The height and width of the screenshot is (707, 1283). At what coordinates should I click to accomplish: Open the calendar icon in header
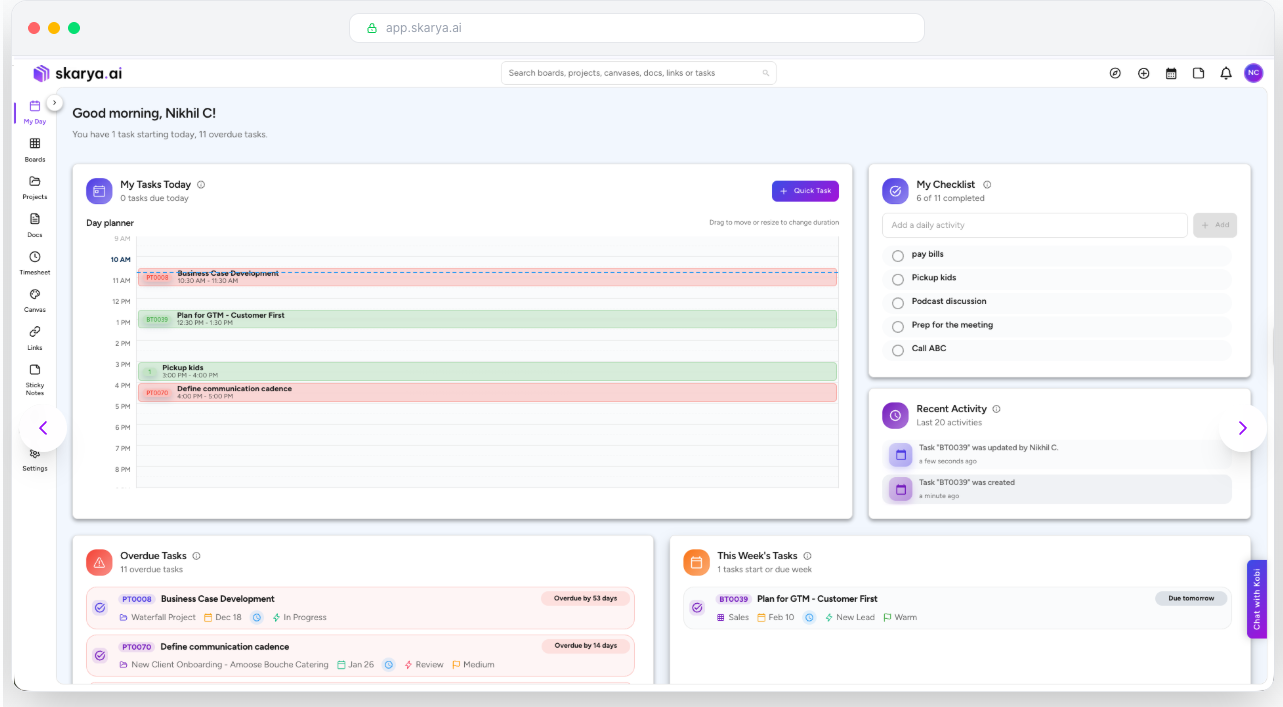[1171, 73]
